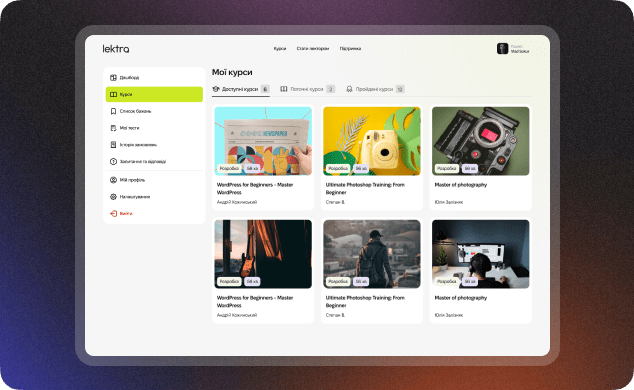Open the Пройдені курси tab
The height and width of the screenshot is (390, 634).
click(x=375, y=89)
